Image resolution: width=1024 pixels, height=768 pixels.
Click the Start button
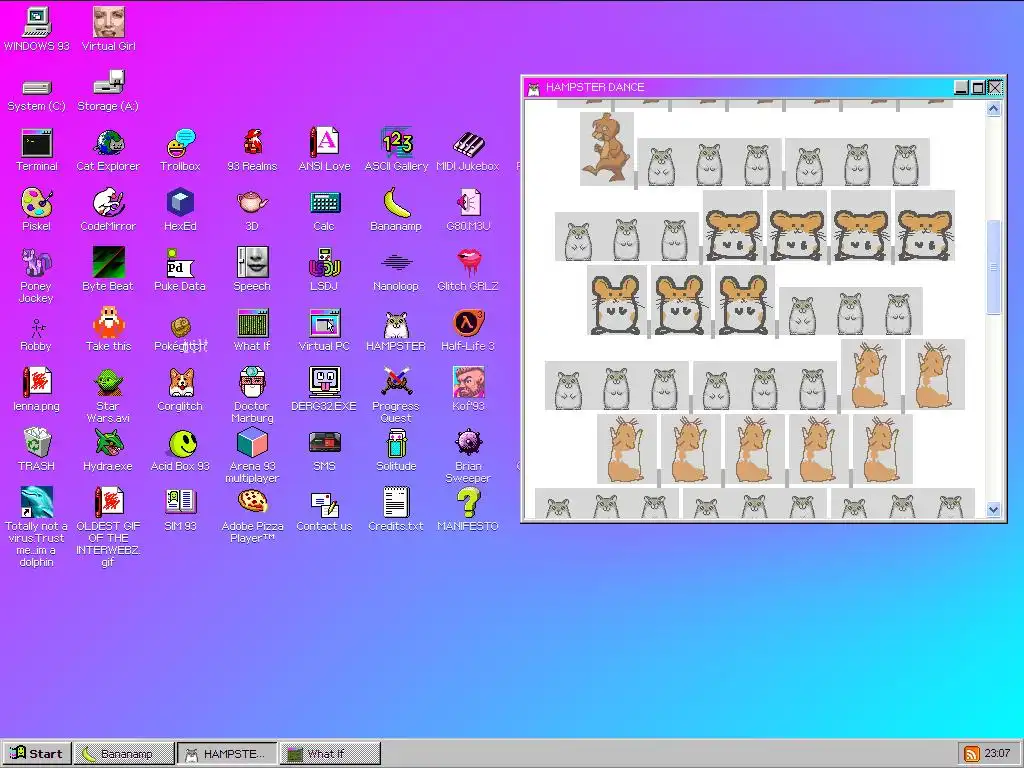(37, 753)
